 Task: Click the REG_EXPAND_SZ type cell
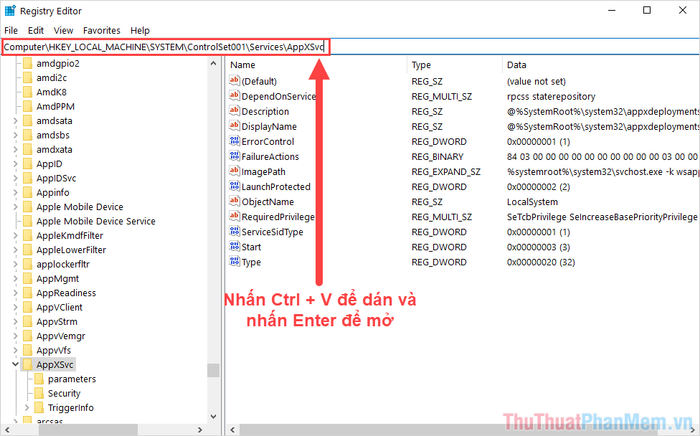tap(446, 171)
